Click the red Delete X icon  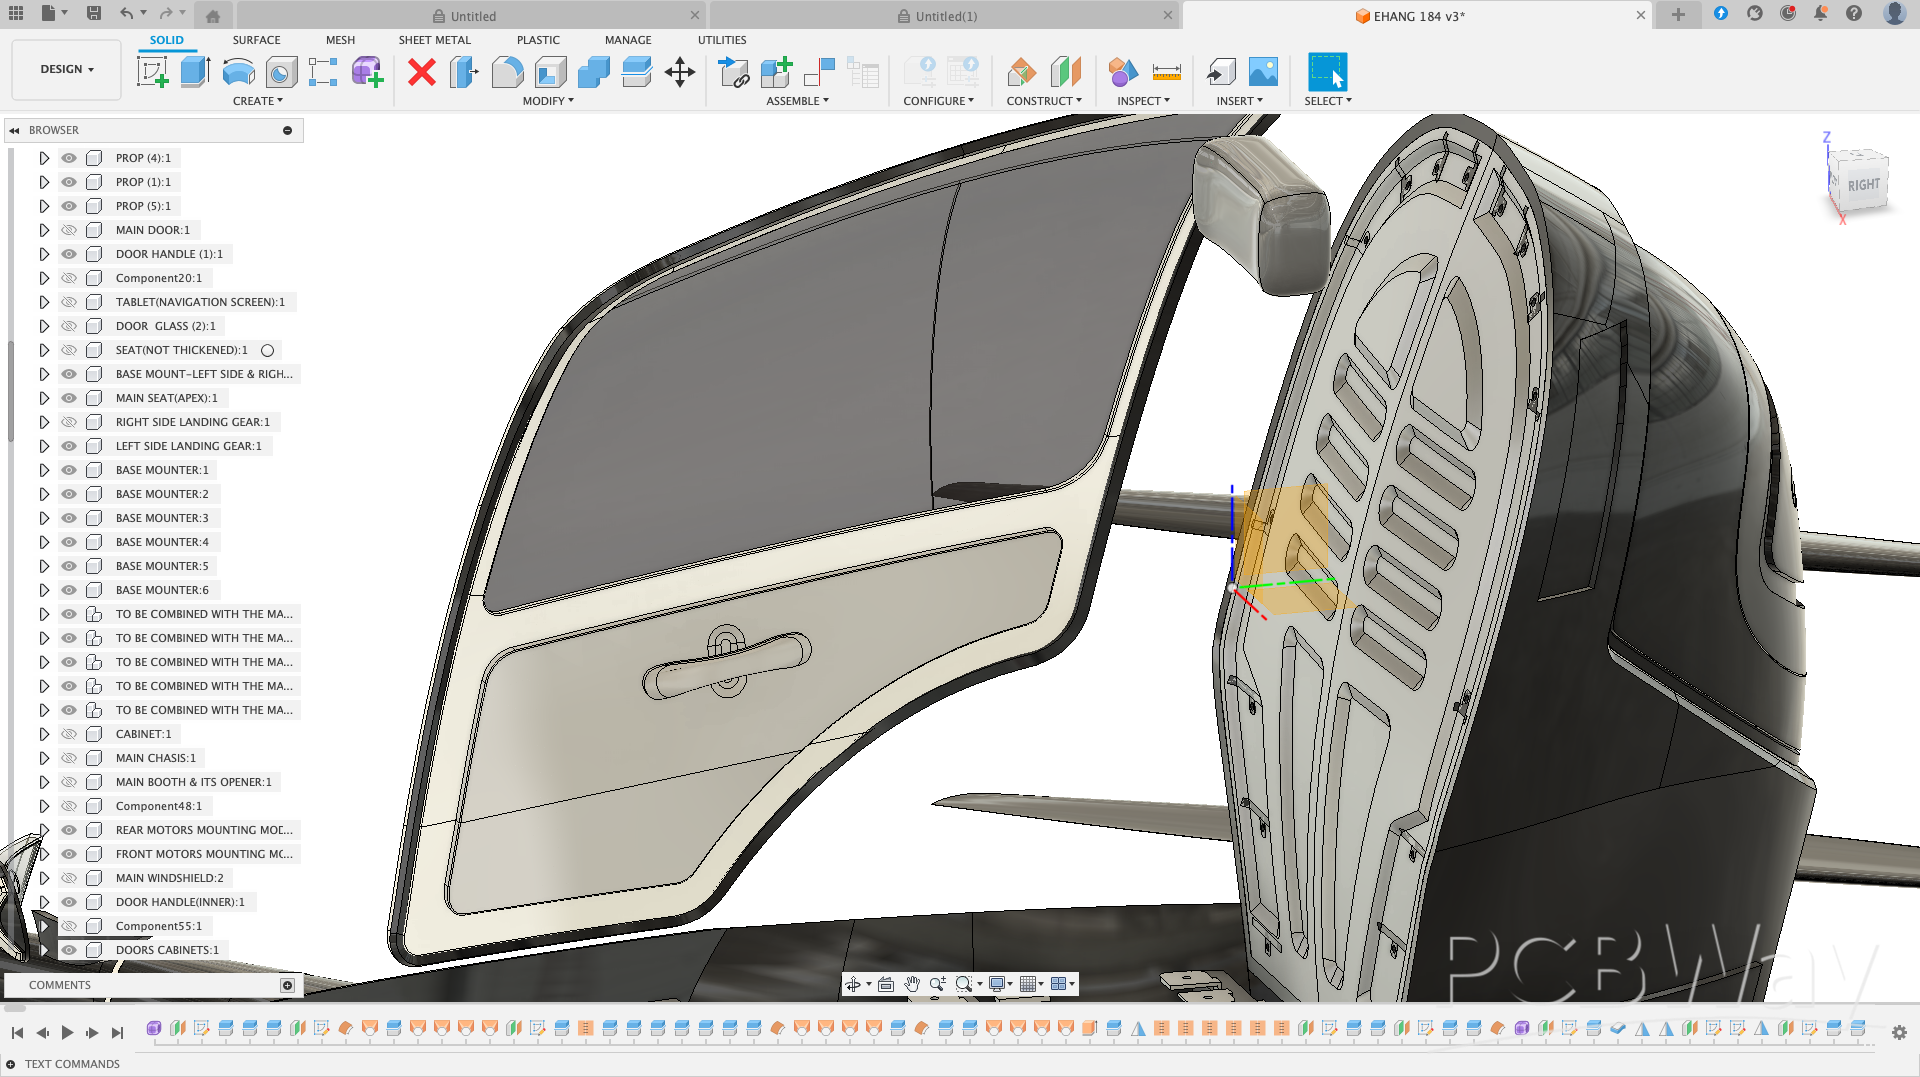tap(422, 72)
